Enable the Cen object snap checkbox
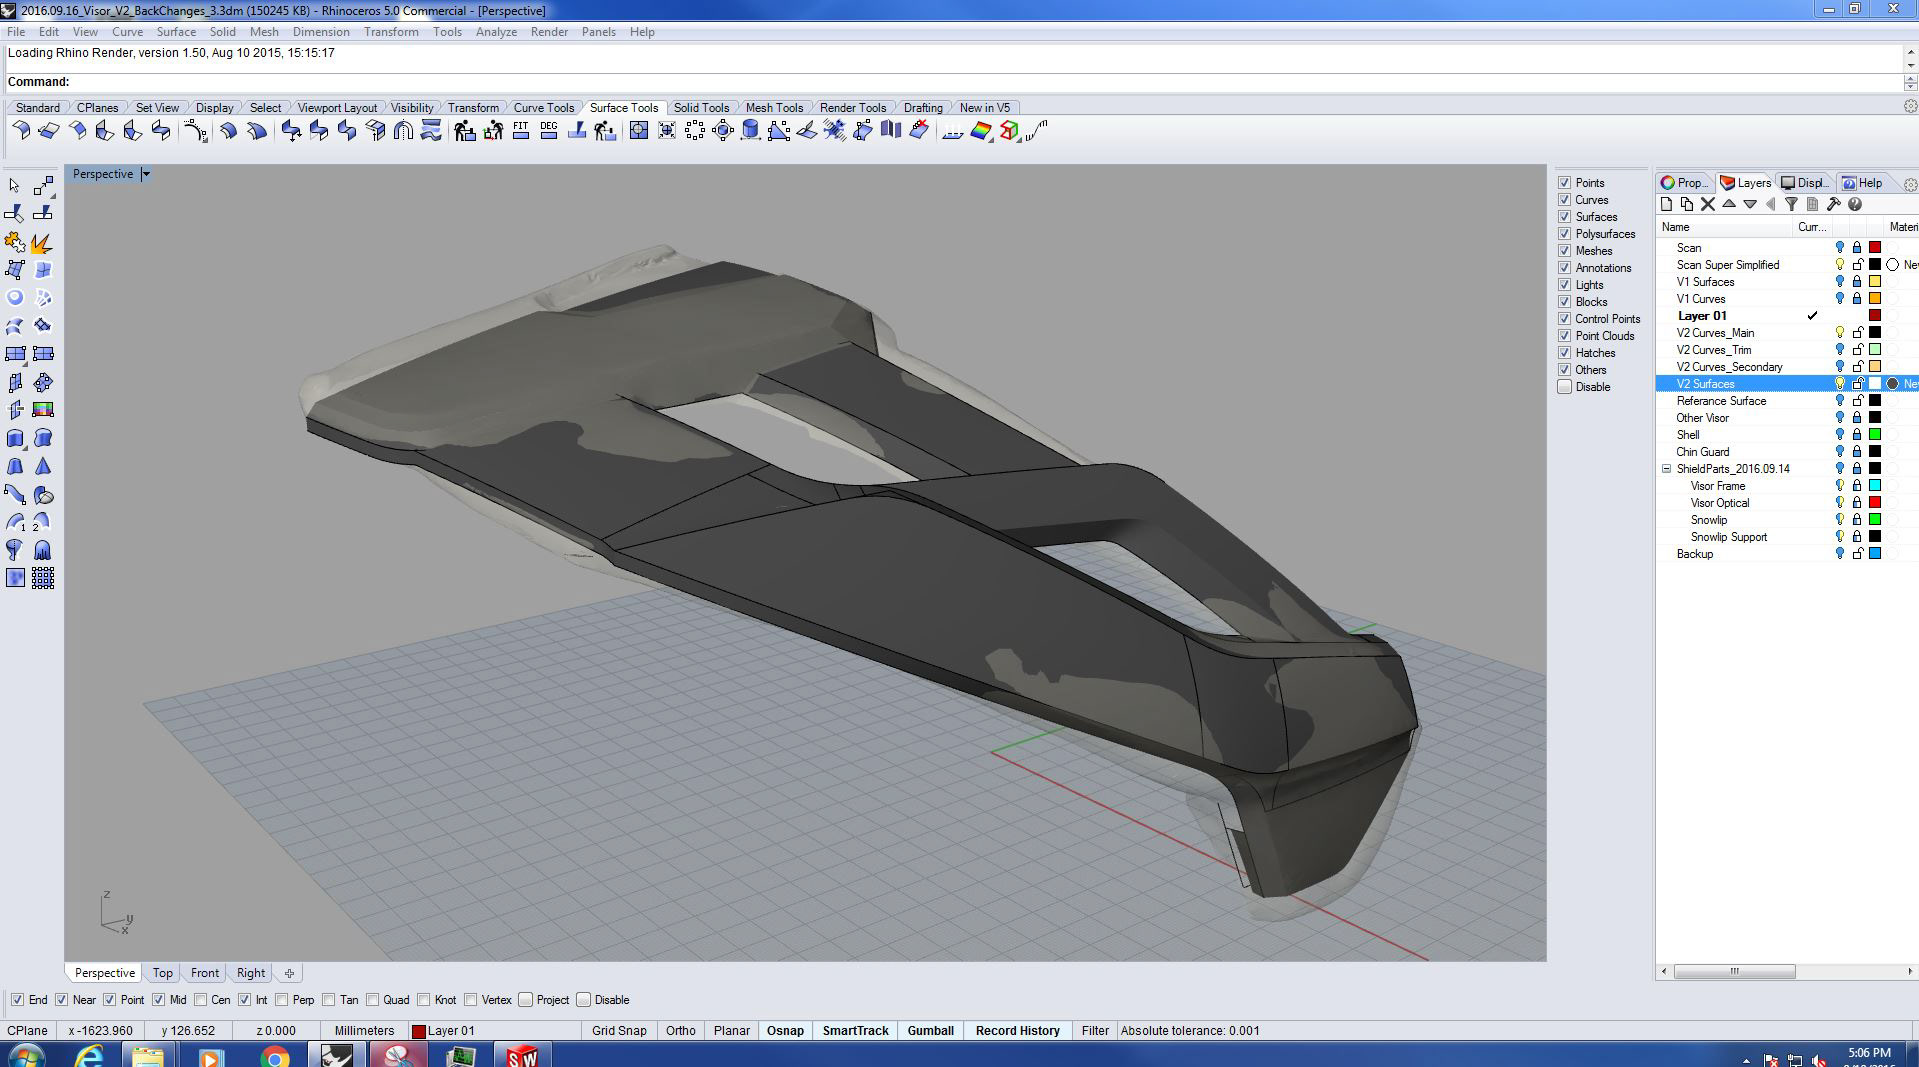The height and width of the screenshot is (1067, 1919). 201,1000
